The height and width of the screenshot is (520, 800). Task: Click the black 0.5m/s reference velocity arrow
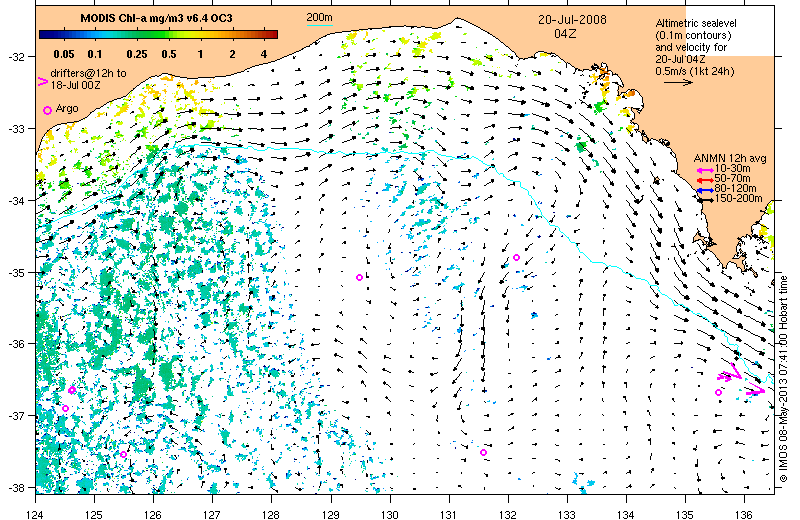pyautogui.click(x=678, y=82)
